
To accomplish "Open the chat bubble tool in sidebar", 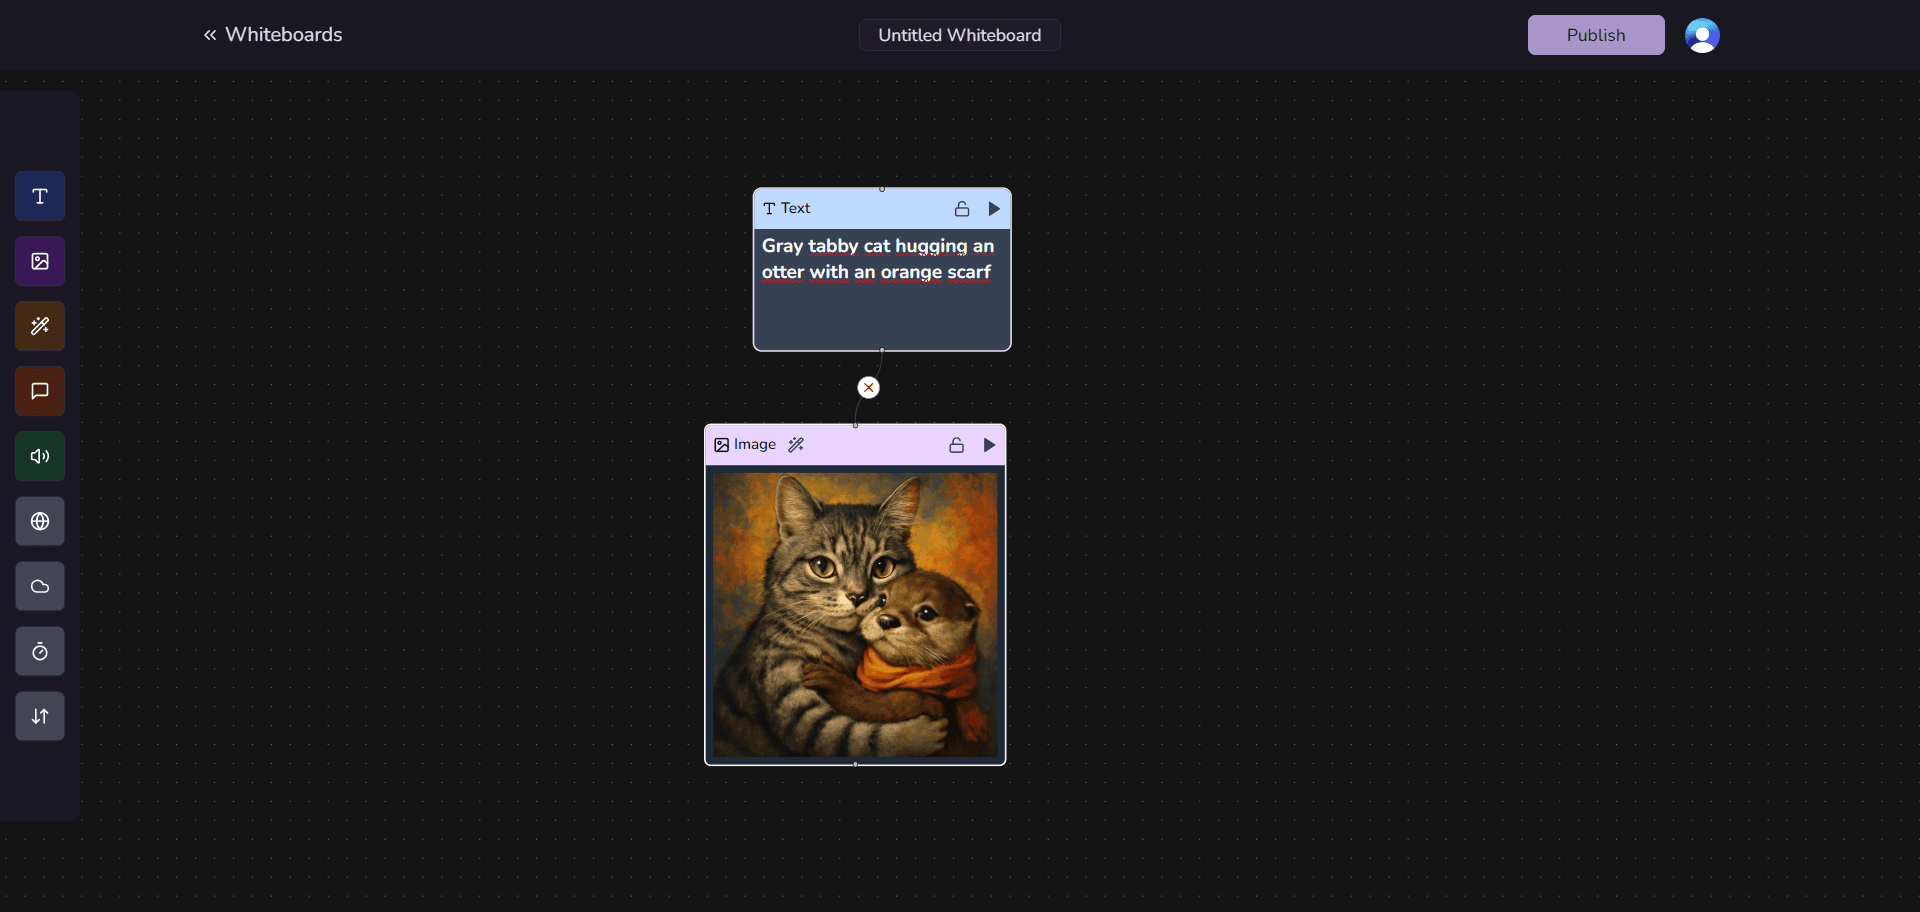I will point(40,391).
